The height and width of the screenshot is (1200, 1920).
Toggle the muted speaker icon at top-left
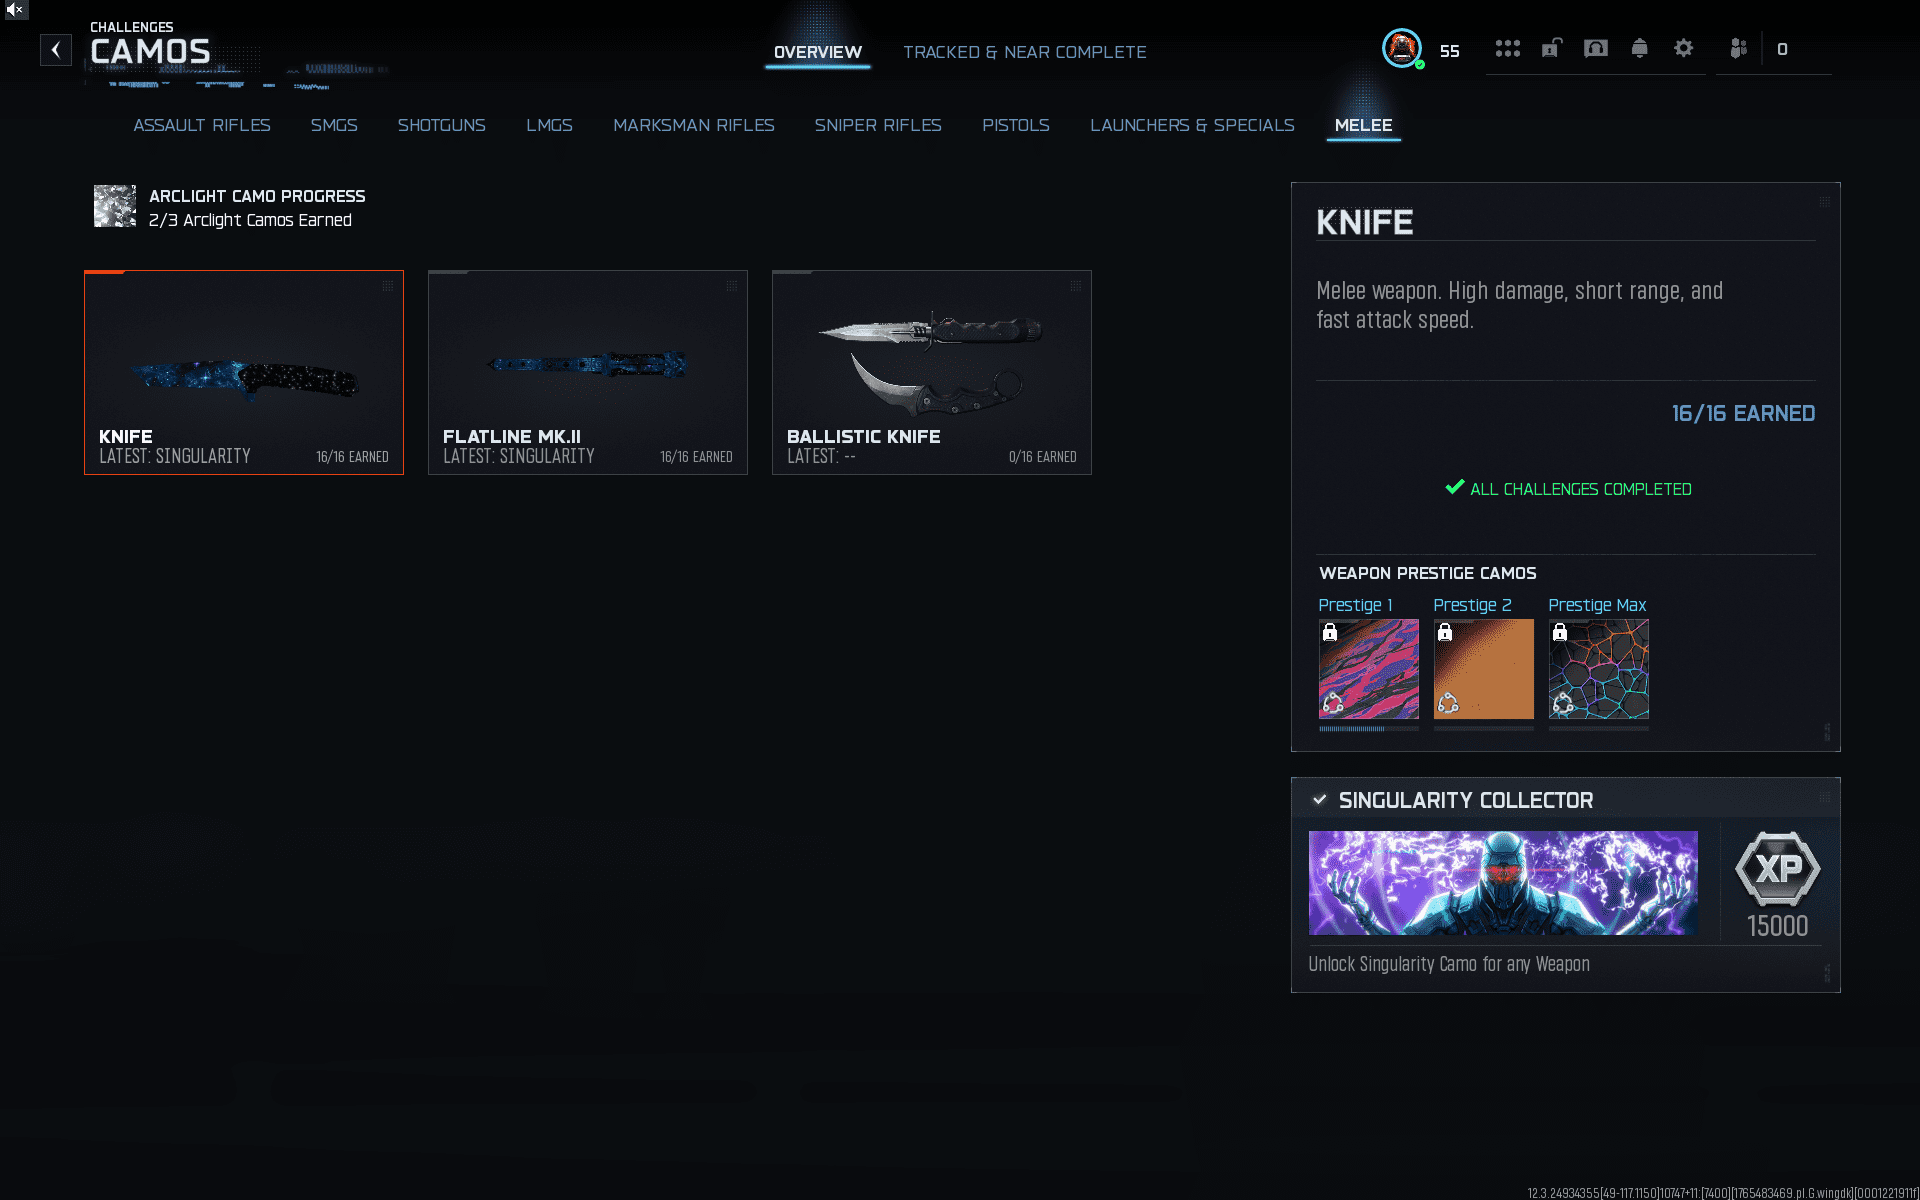14,9
